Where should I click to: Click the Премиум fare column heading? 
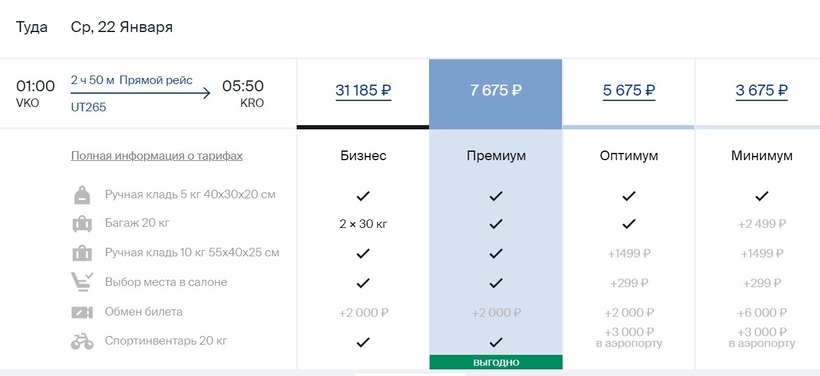click(x=496, y=156)
